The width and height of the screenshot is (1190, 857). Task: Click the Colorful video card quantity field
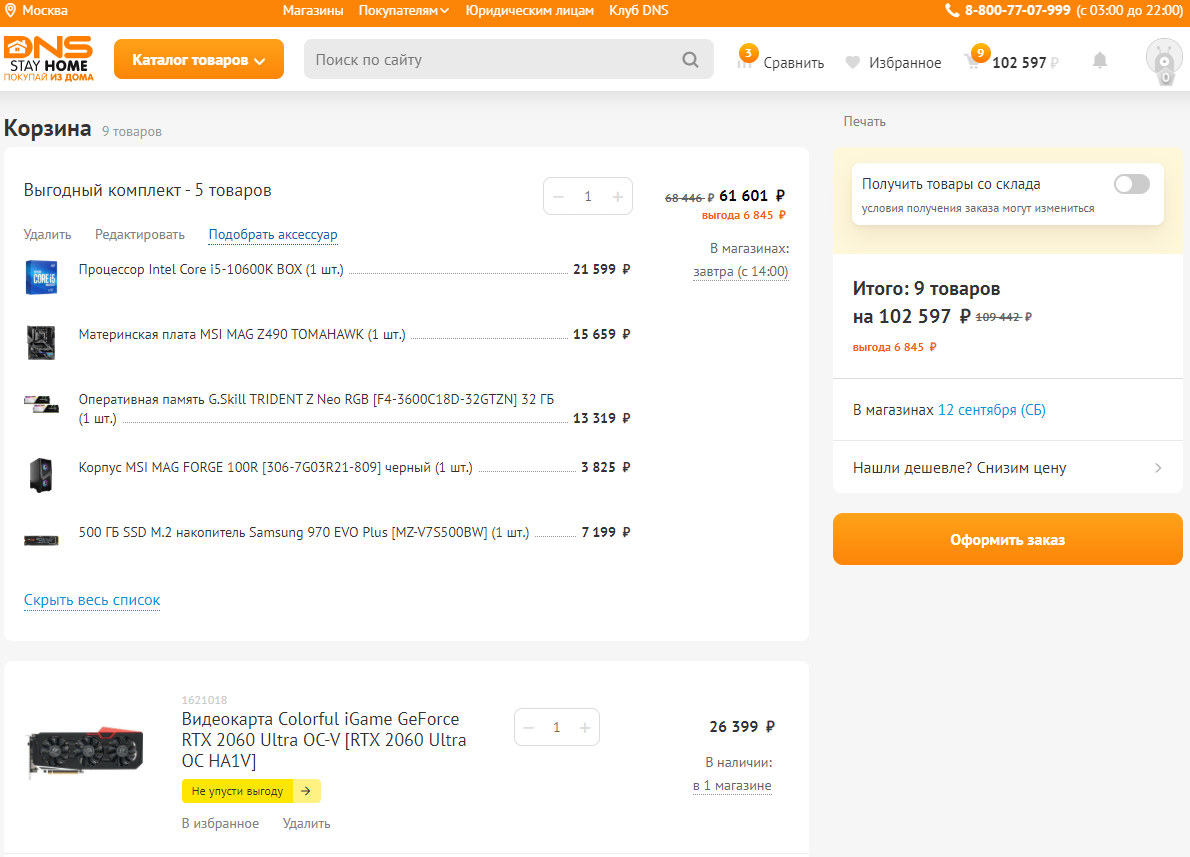(x=557, y=727)
